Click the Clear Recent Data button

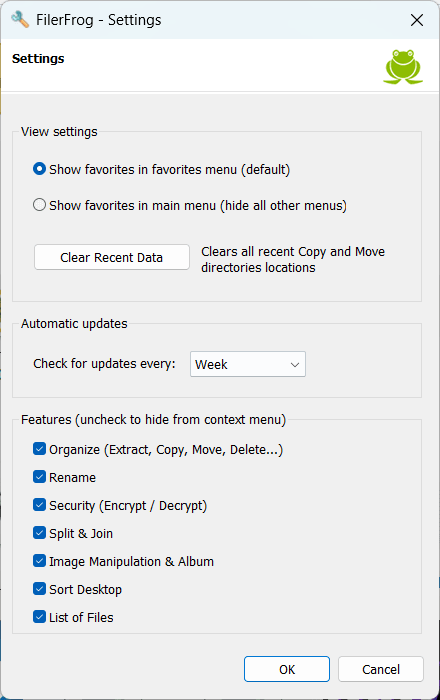click(x=112, y=257)
